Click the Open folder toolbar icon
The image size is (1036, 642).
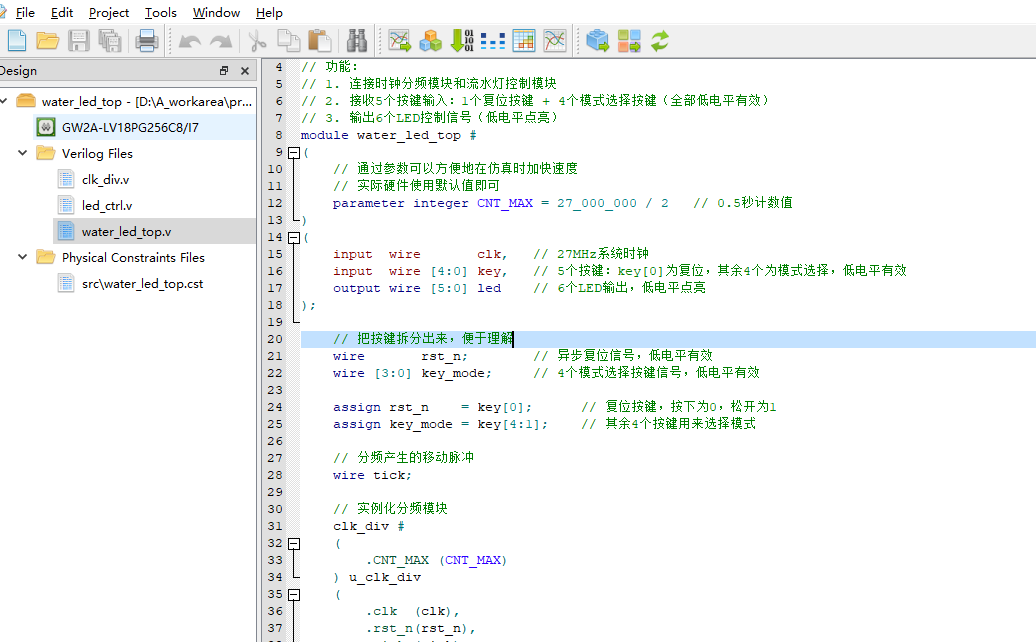point(48,41)
